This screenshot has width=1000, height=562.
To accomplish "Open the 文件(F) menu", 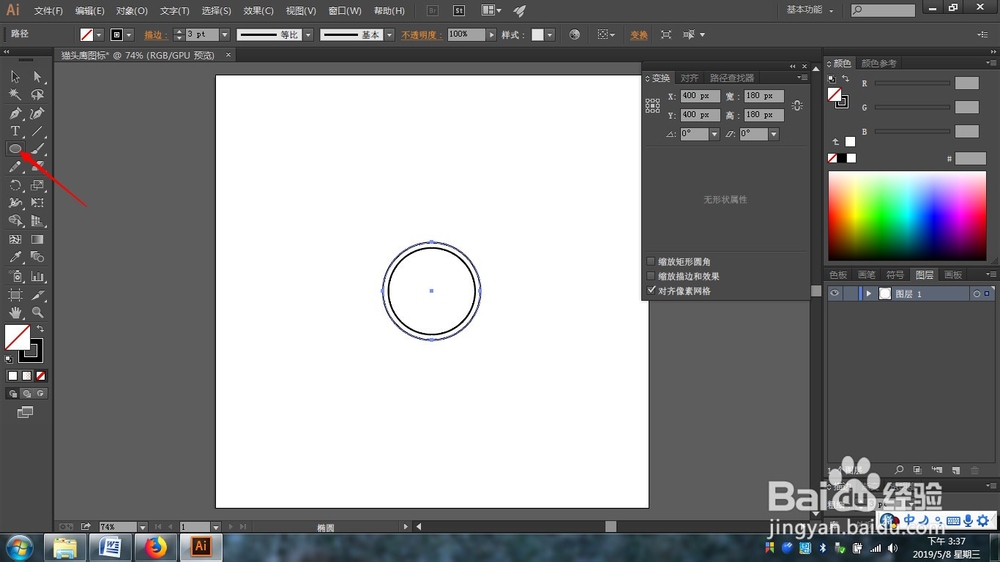I will (48, 11).
